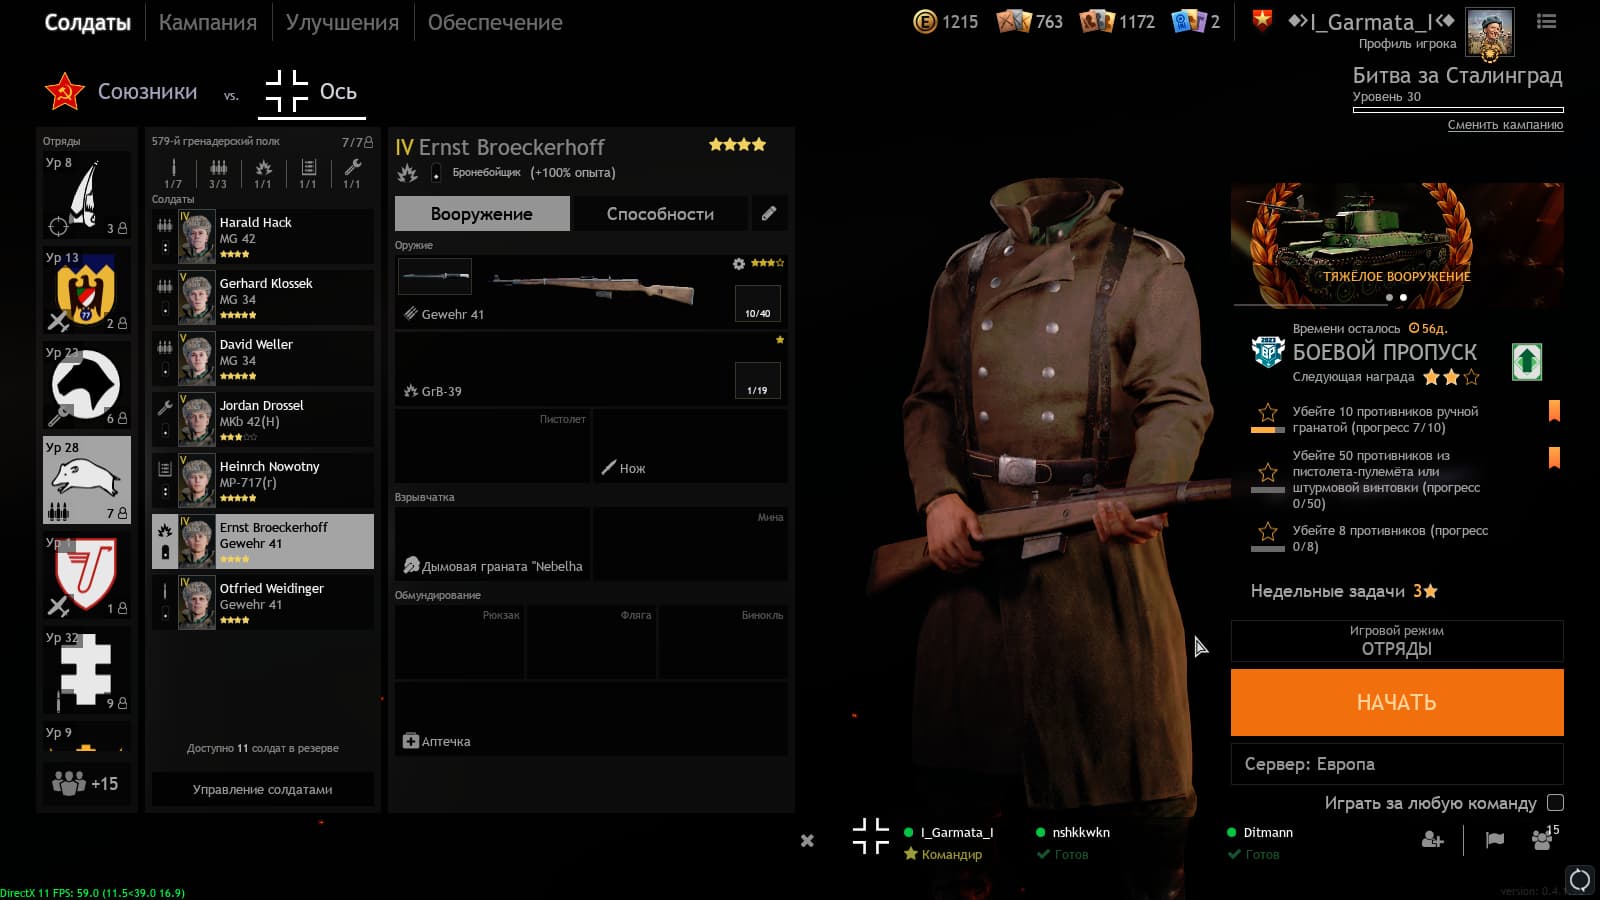The height and width of the screenshot is (900, 1600).
Task: Open the Обеспечение tab
Action: pos(495,22)
